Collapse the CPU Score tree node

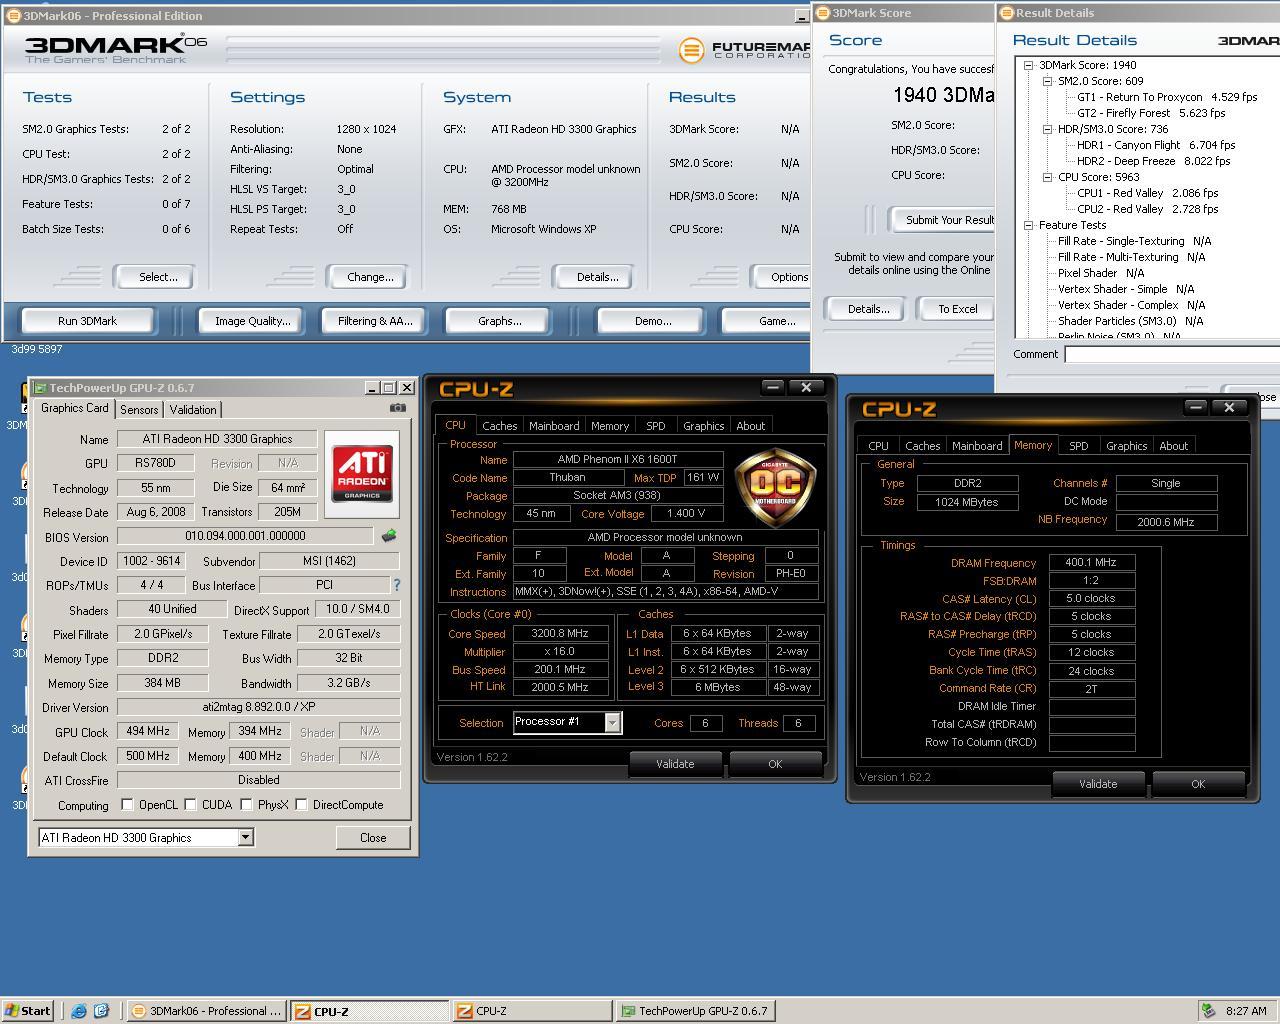click(x=1047, y=177)
